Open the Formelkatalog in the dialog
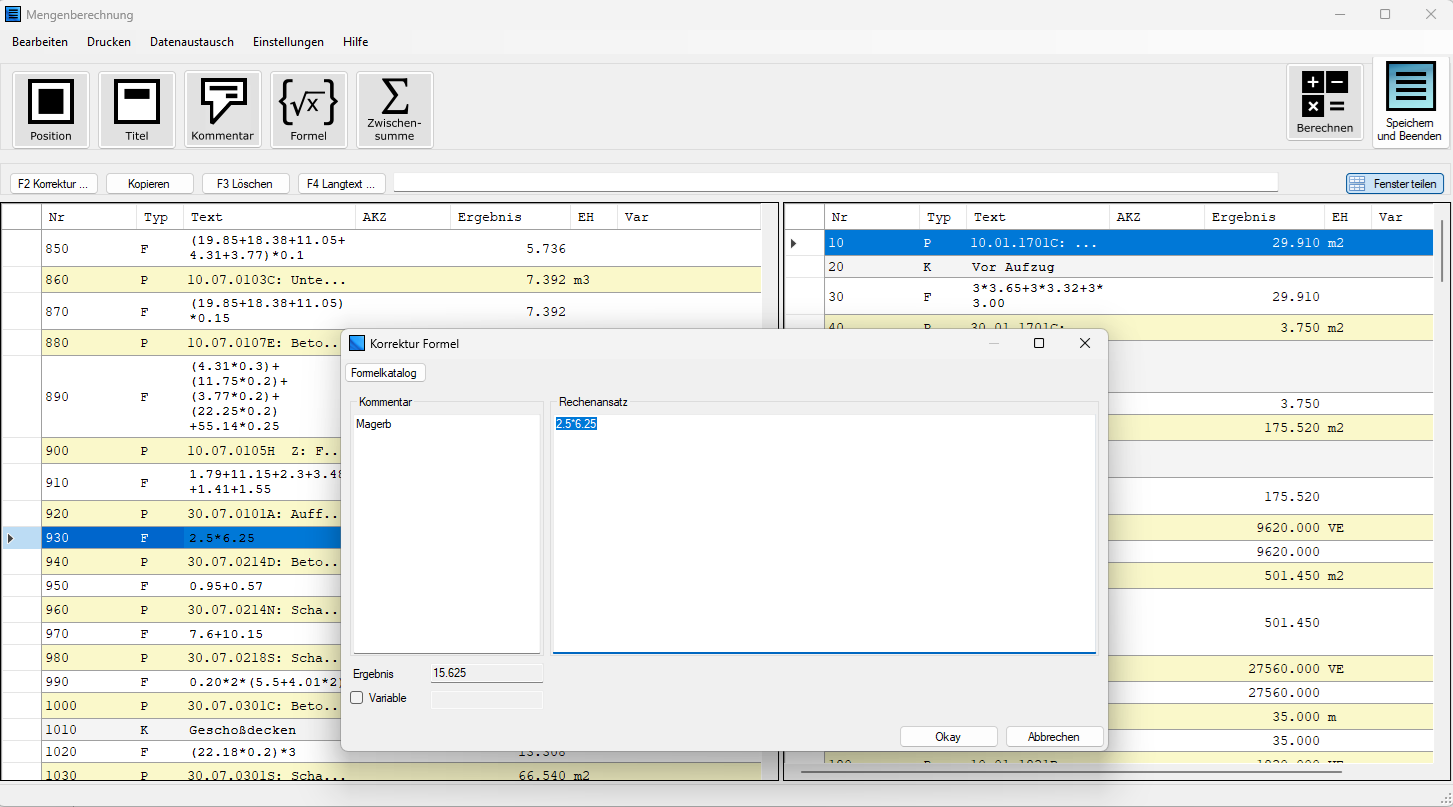This screenshot has width=1453, height=807. [x=386, y=373]
